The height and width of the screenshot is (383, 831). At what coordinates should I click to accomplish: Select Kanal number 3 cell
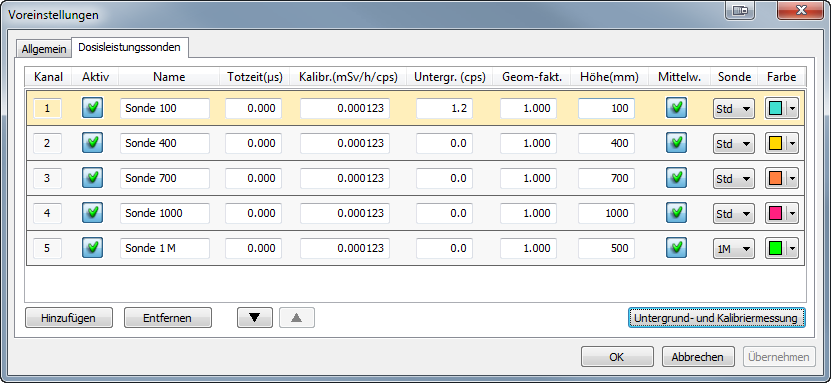click(47, 179)
